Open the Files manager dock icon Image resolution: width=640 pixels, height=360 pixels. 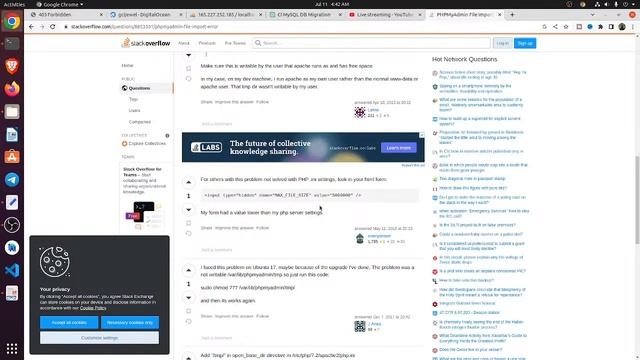(12, 111)
